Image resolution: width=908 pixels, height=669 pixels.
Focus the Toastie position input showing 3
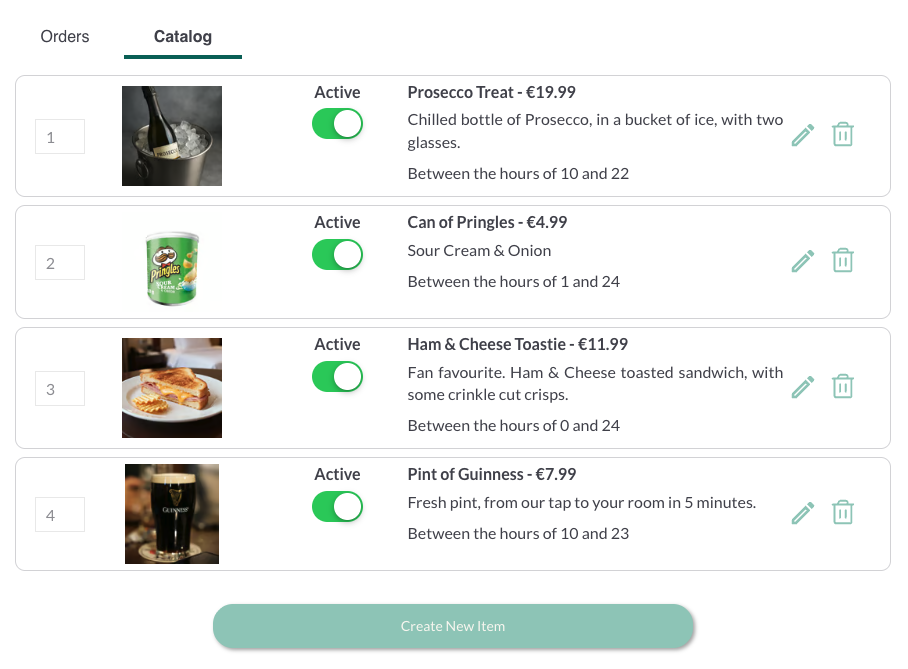(59, 388)
